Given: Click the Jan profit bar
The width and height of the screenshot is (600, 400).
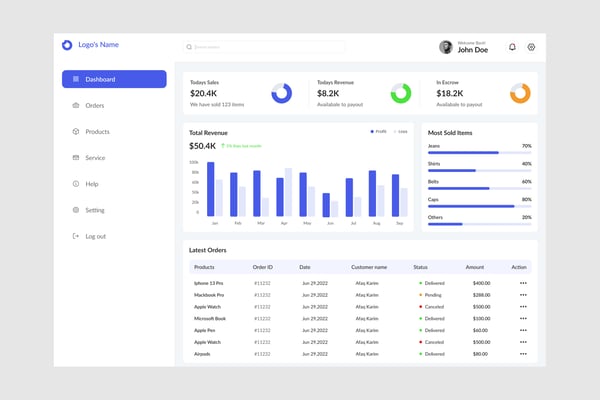Looking at the screenshot, I should (210, 189).
